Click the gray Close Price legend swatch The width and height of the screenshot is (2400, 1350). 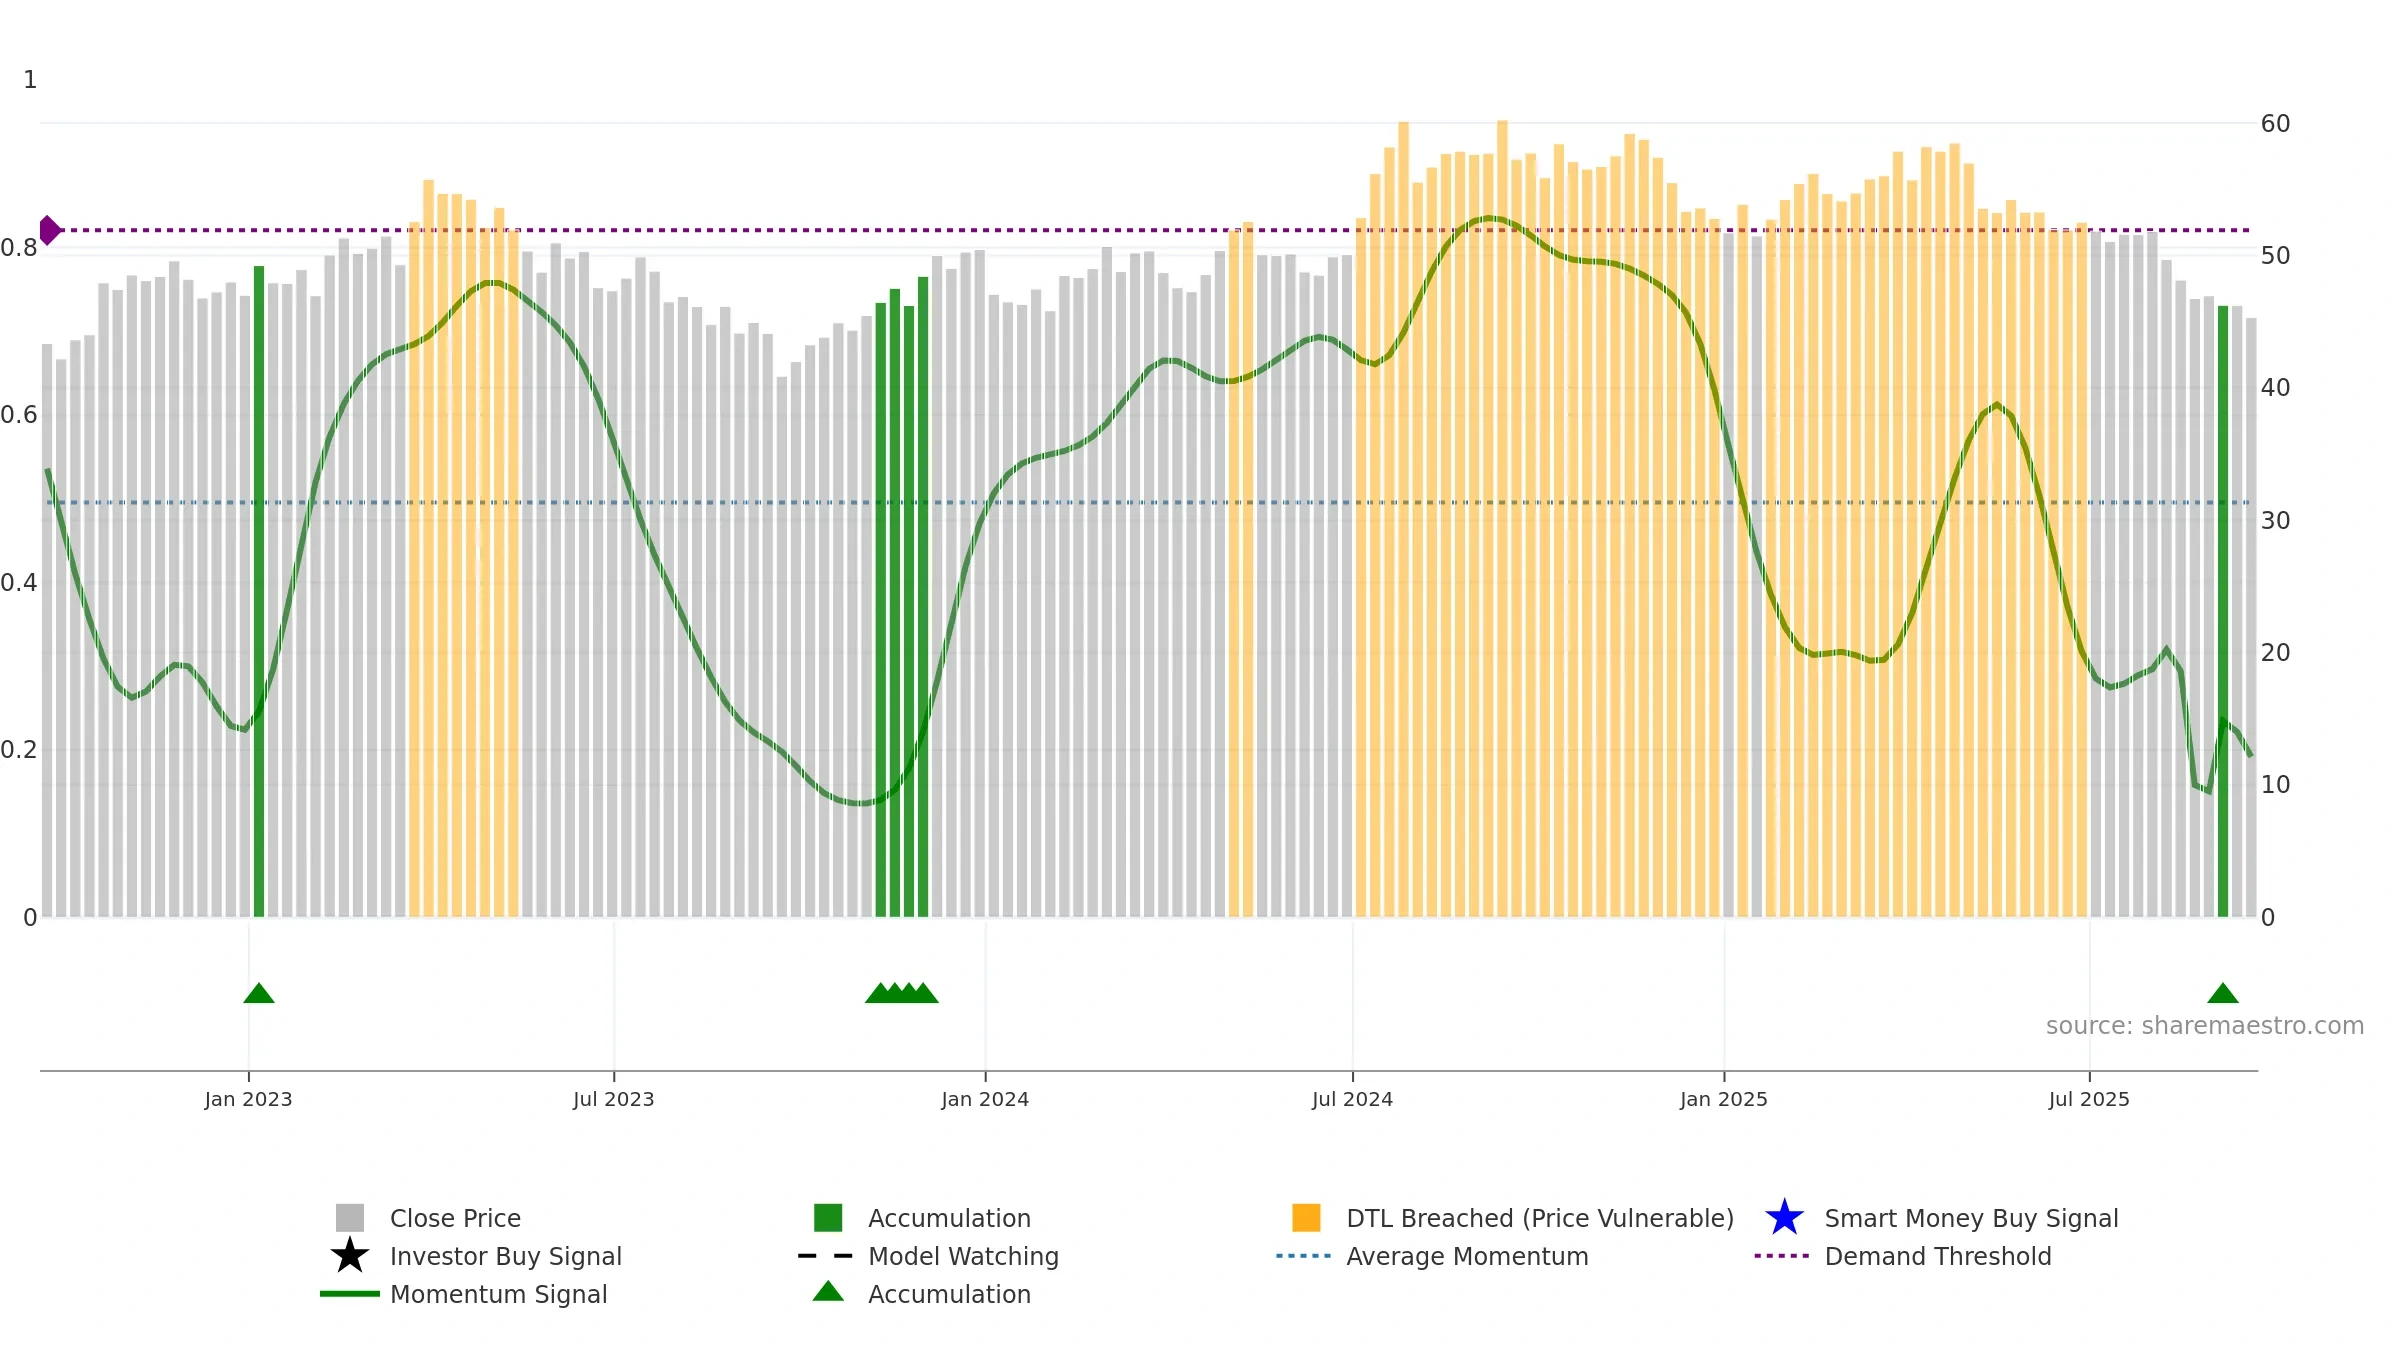pos(350,1217)
